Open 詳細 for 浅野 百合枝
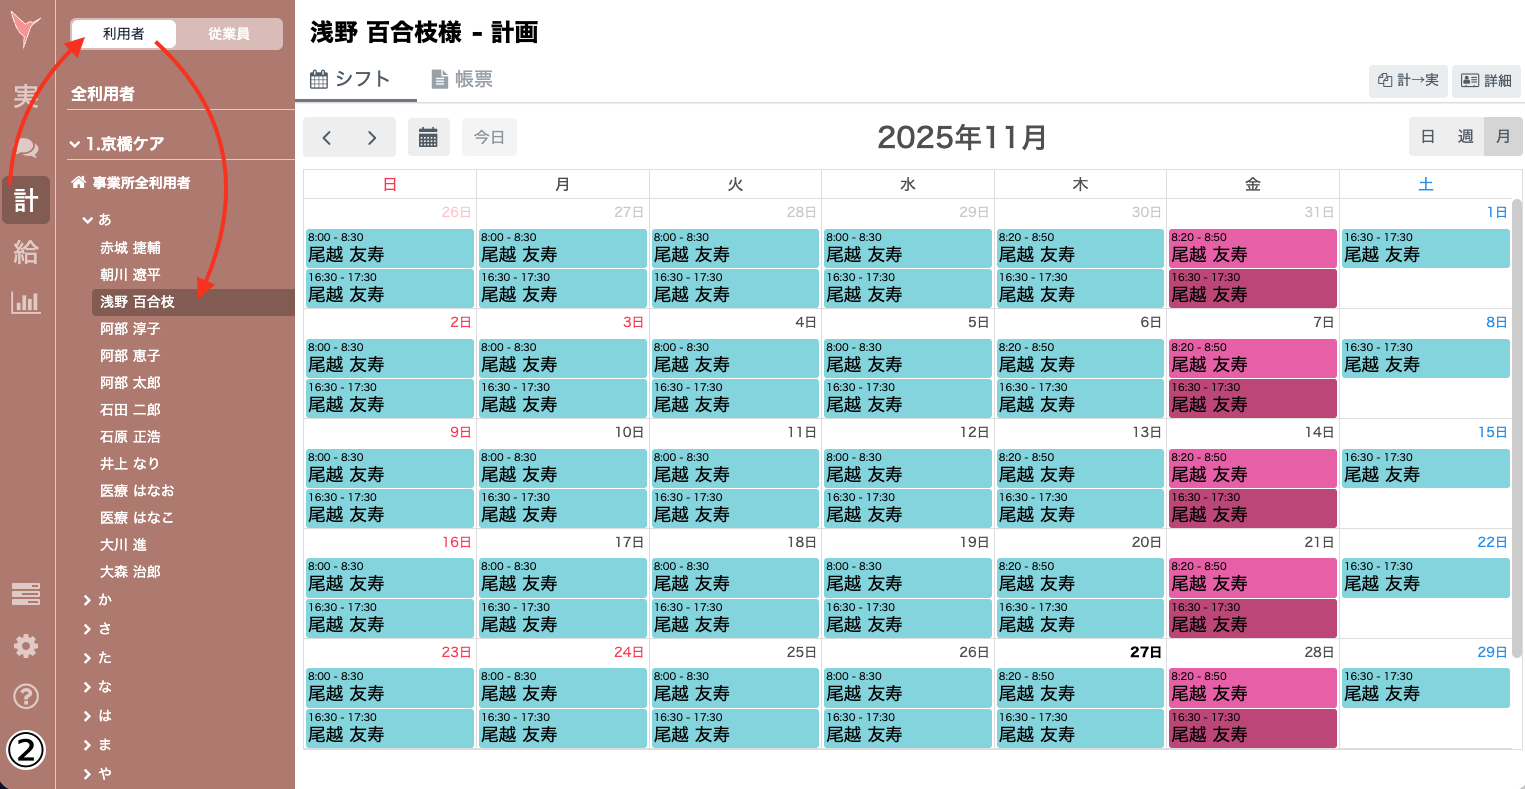1525x789 pixels. click(x=1487, y=81)
